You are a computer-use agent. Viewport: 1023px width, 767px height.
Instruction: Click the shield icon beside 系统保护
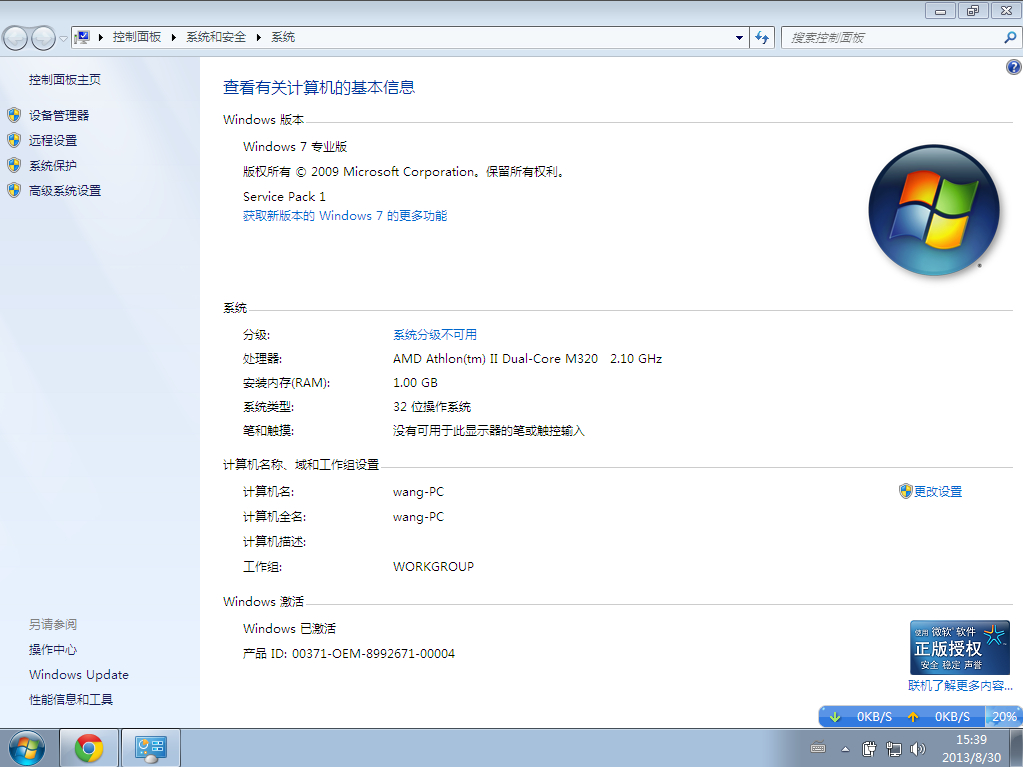tap(14, 166)
